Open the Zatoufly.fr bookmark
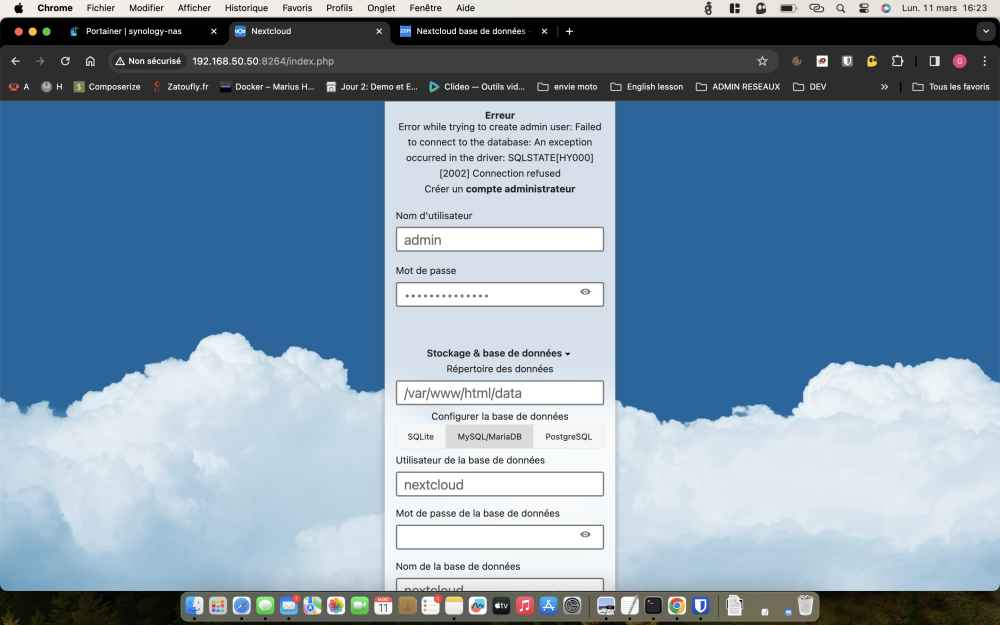The width and height of the screenshot is (1000, 625). click(180, 87)
